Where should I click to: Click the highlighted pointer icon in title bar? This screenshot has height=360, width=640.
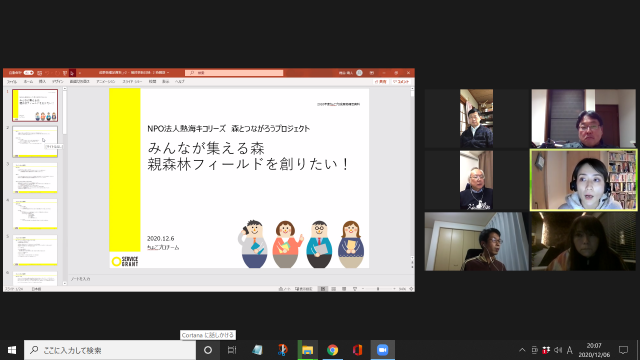[72, 73]
